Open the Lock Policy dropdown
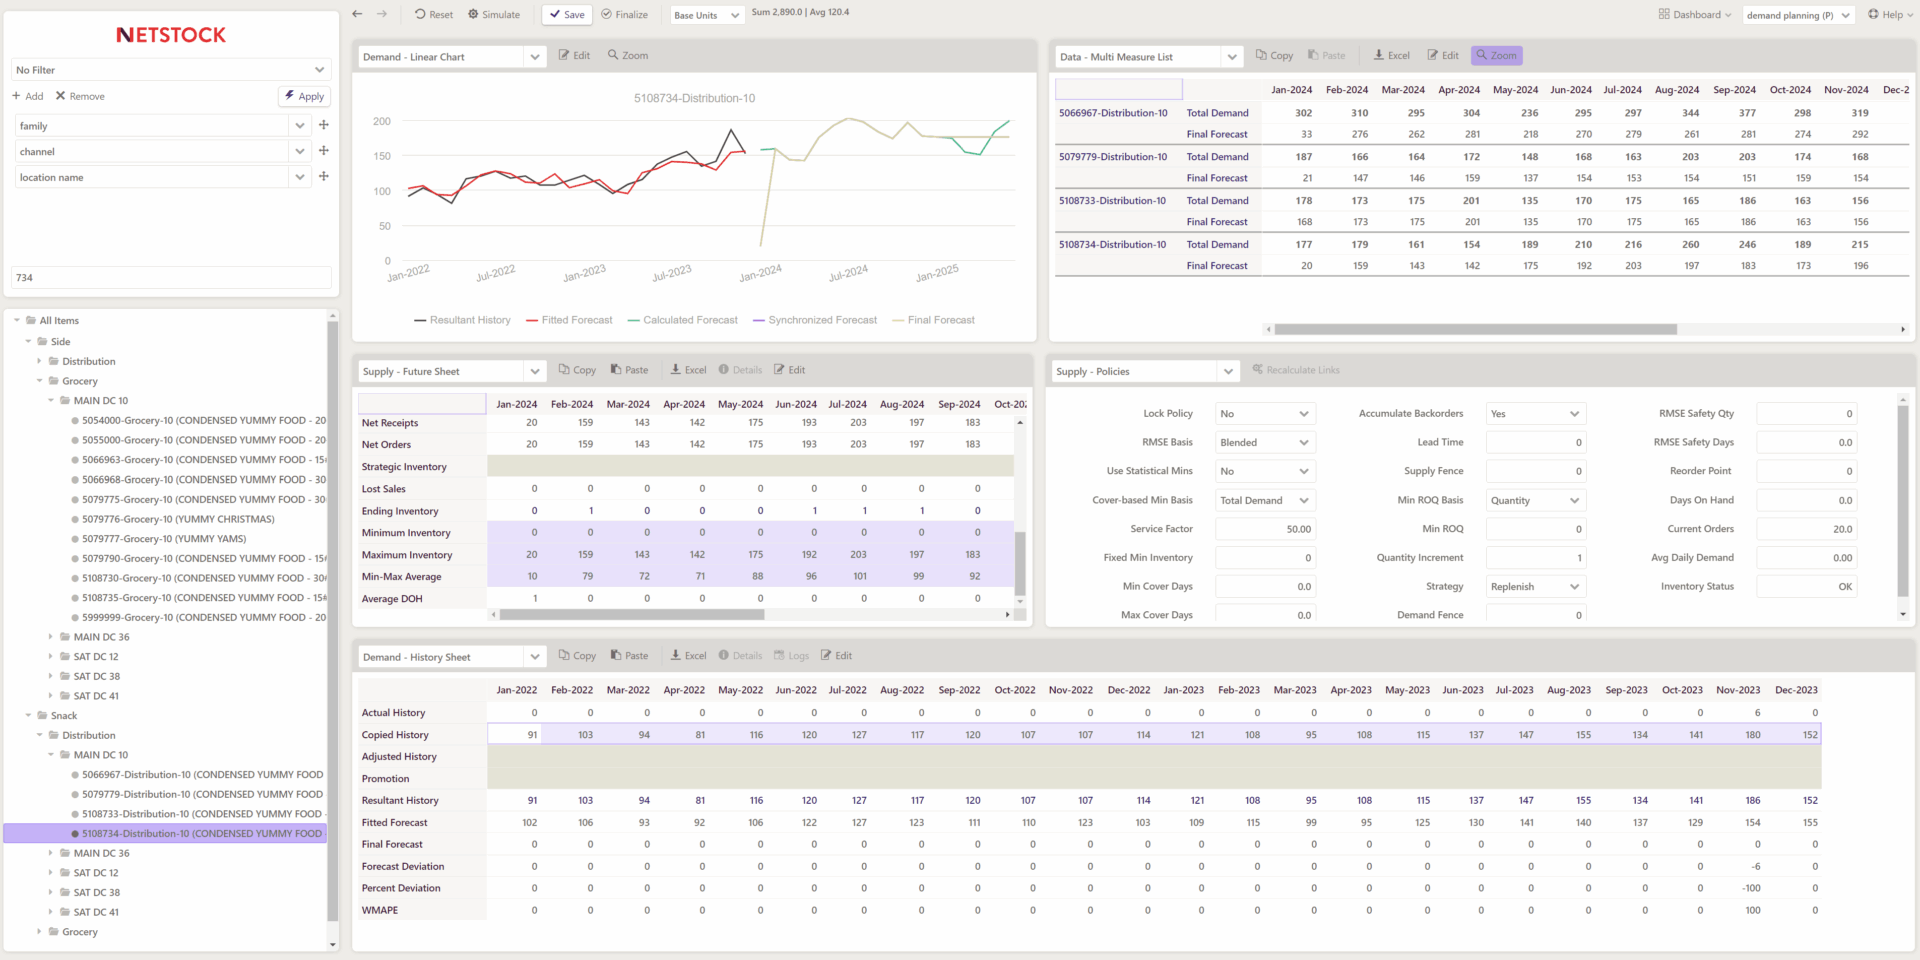Viewport: 1920px width, 960px height. (1265, 414)
